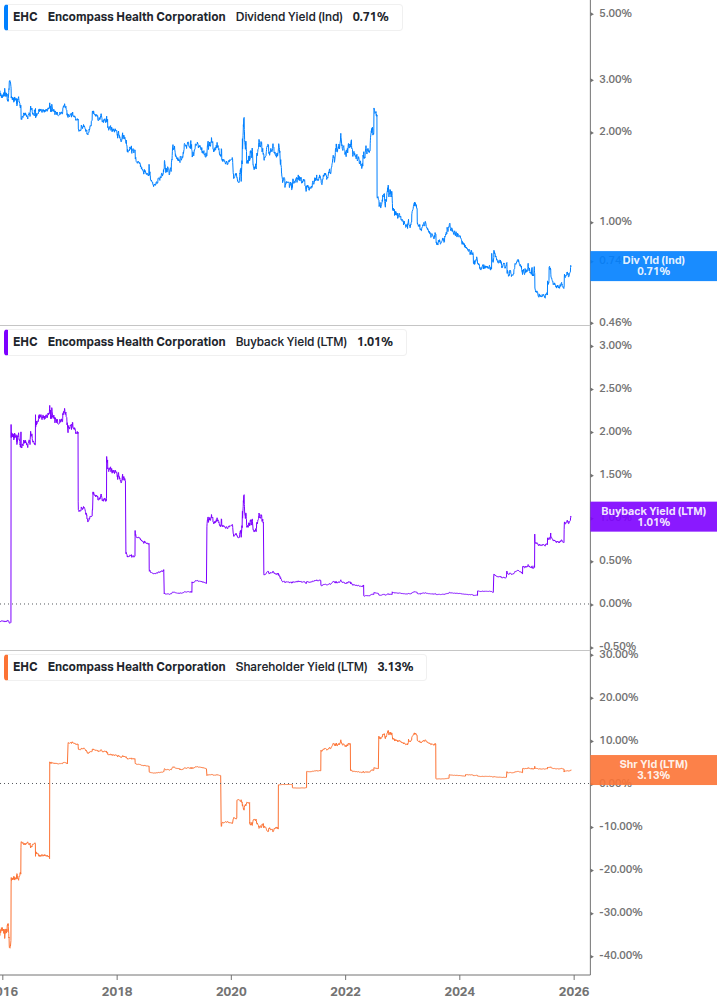Click the 0.71% value in the Dividend Yield legend
This screenshot has height=1005, width=717.
tap(370, 17)
